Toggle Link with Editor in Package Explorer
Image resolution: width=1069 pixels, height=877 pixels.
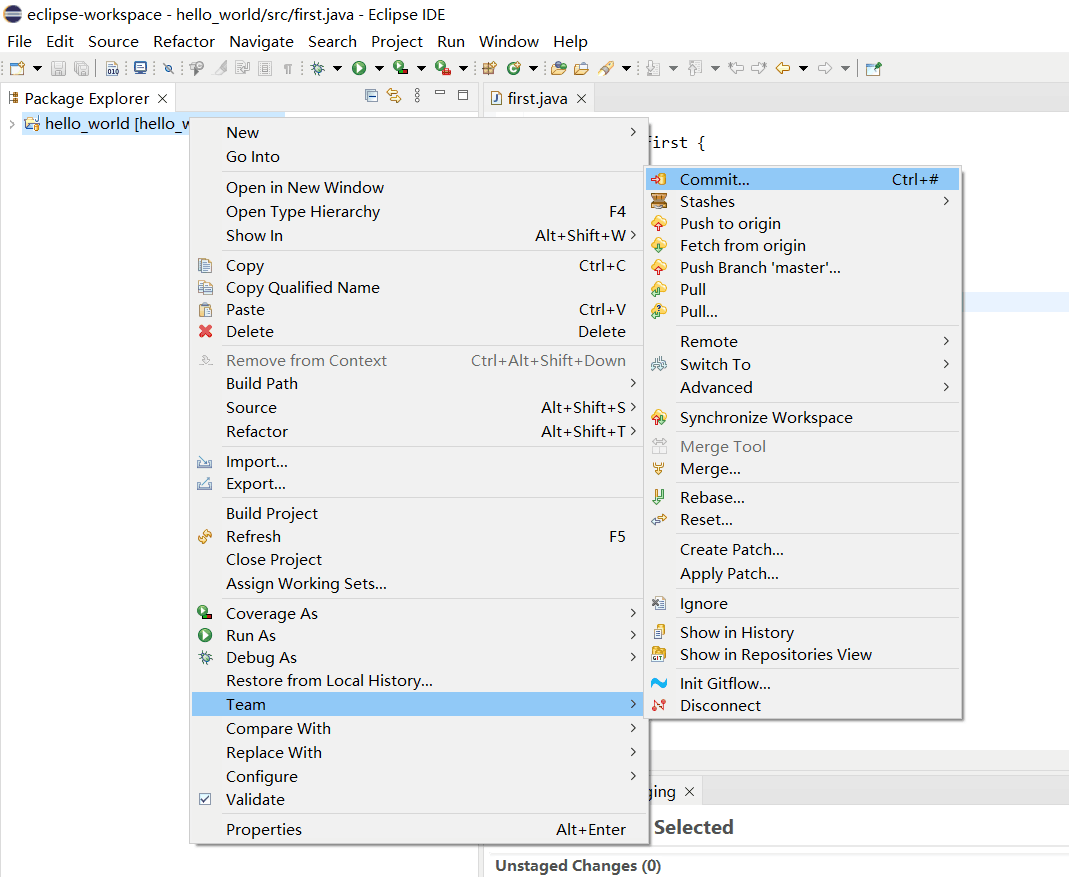[x=394, y=95]
